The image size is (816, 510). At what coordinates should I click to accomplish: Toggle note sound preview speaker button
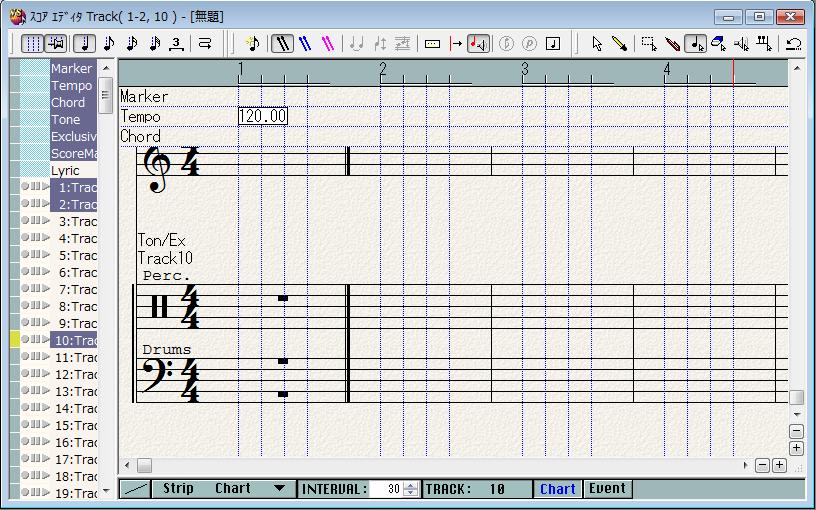click(478, 44)
